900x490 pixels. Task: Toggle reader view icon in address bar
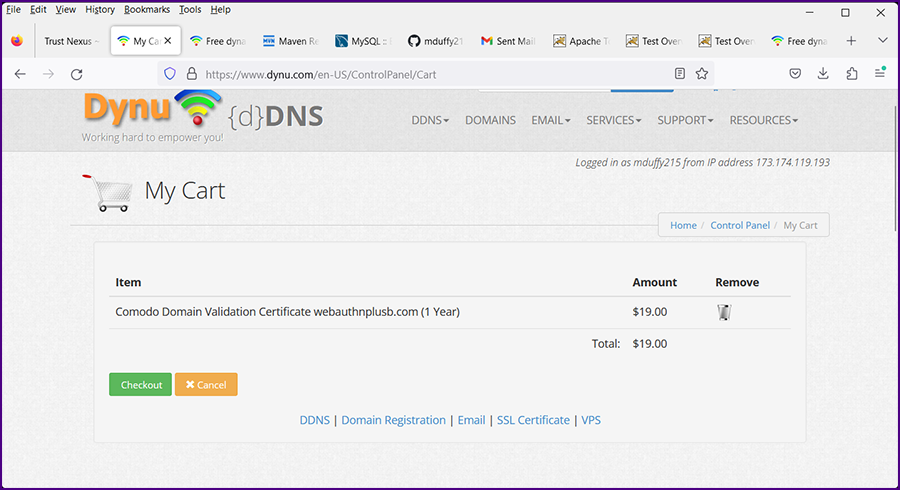(x=680, y=74)
